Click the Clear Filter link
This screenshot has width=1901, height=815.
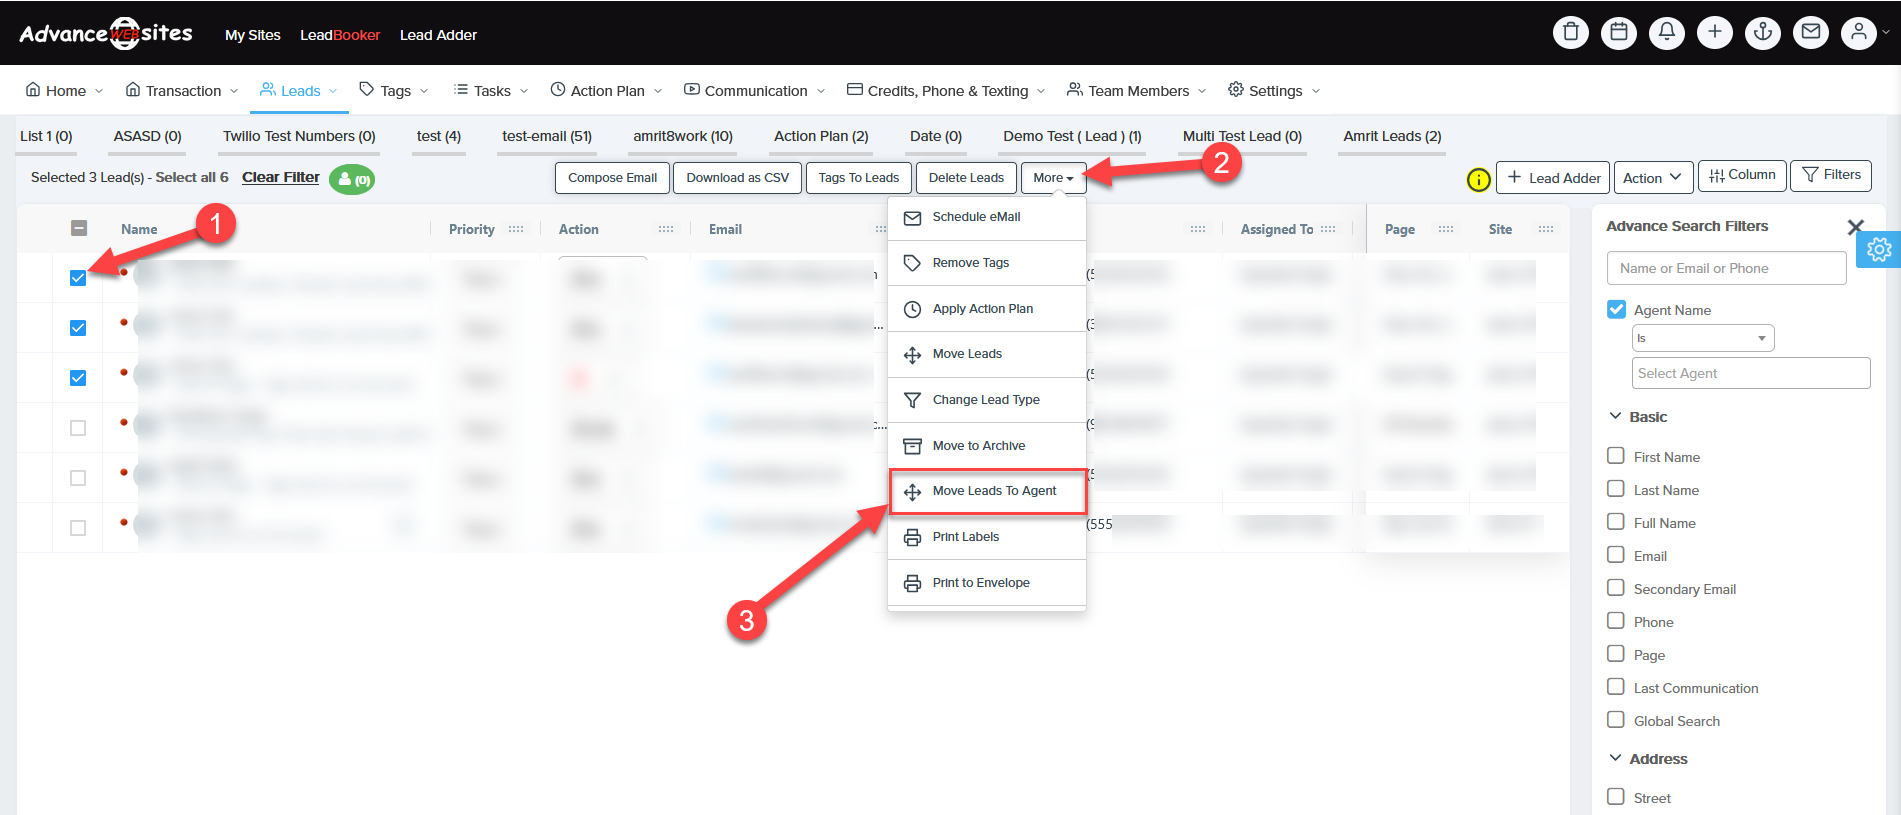(x=280, y=177)
